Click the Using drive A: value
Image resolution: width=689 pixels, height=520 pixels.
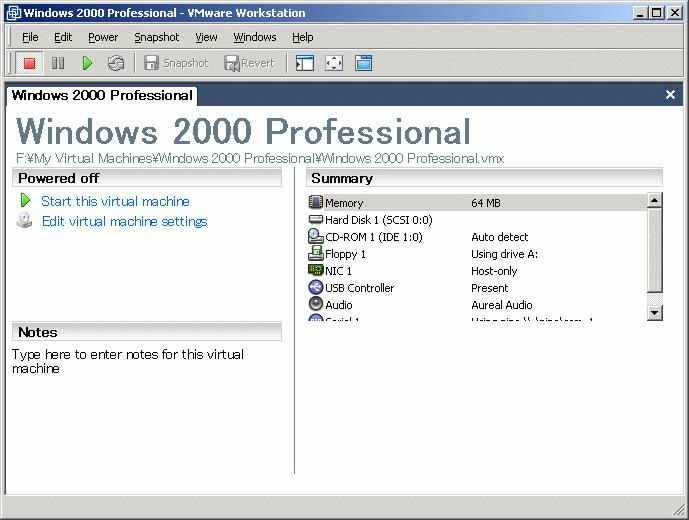tap(504, 254)
